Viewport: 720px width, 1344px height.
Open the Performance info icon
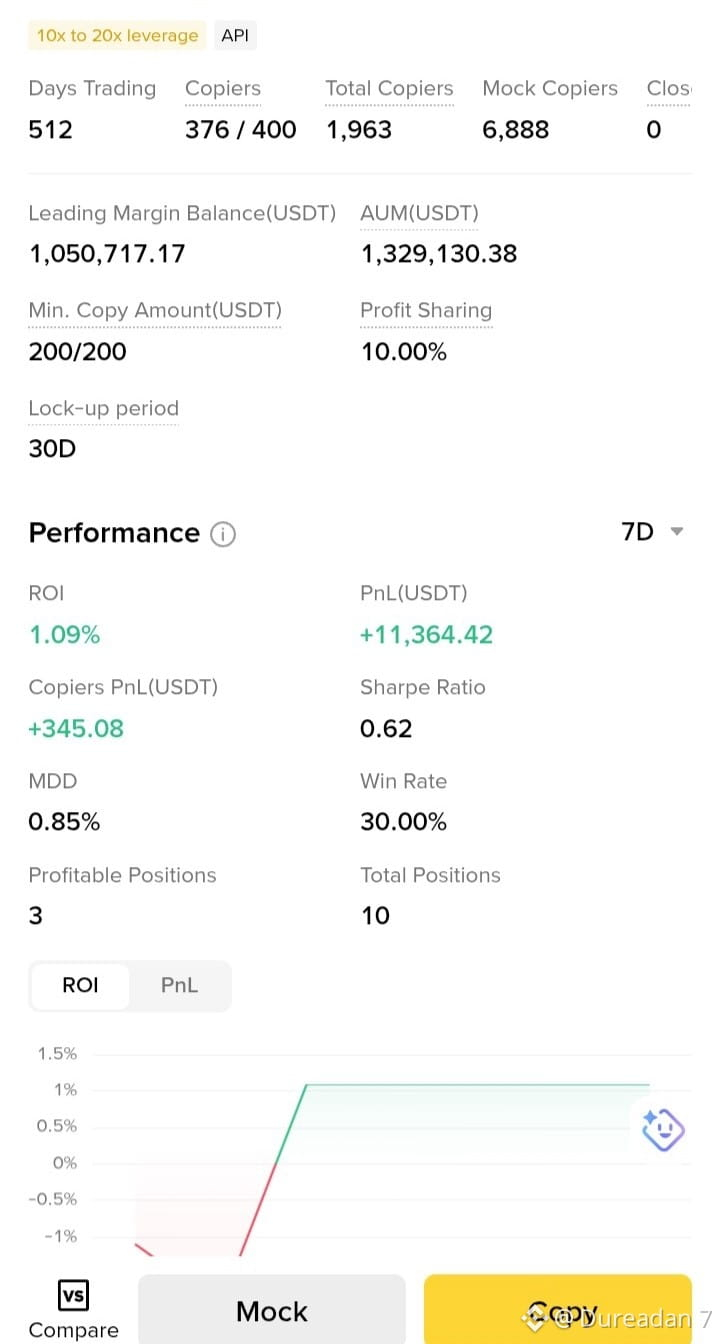tap(223, 534)
